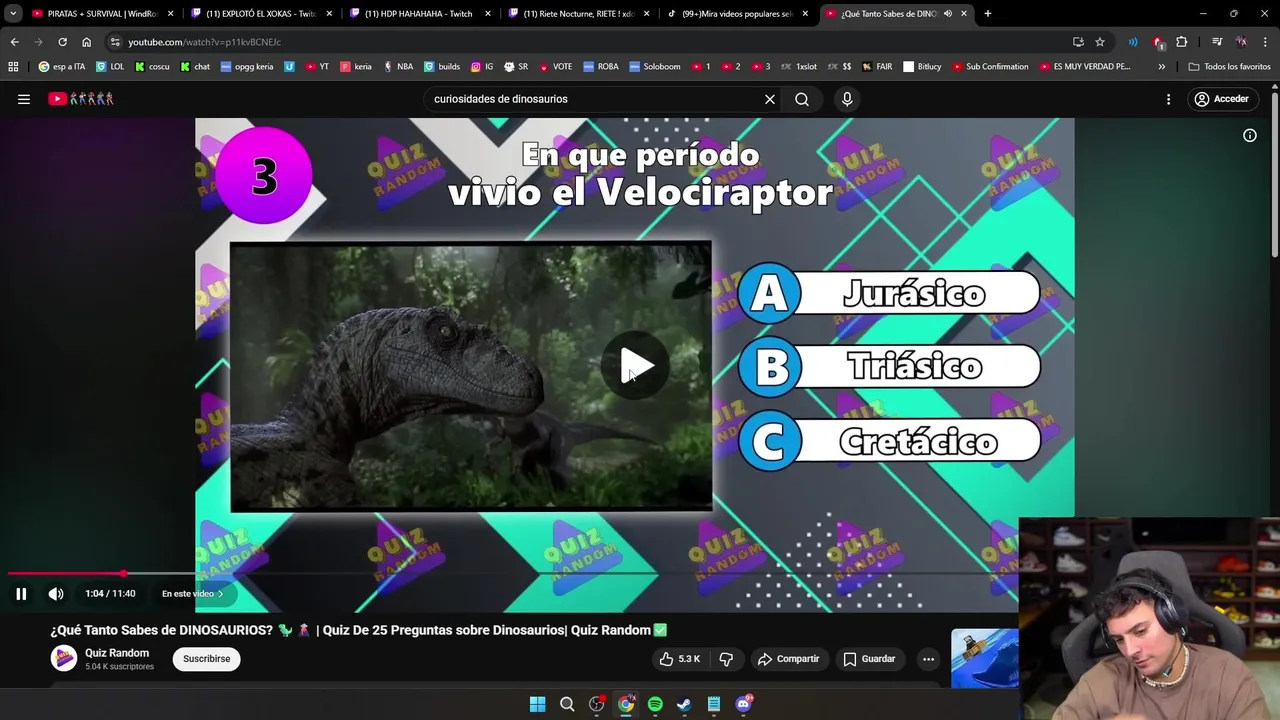The width and height of the screenshot is (1280, 720).
Task: Like the video (5.3 K)
Action: click(680, 659)
